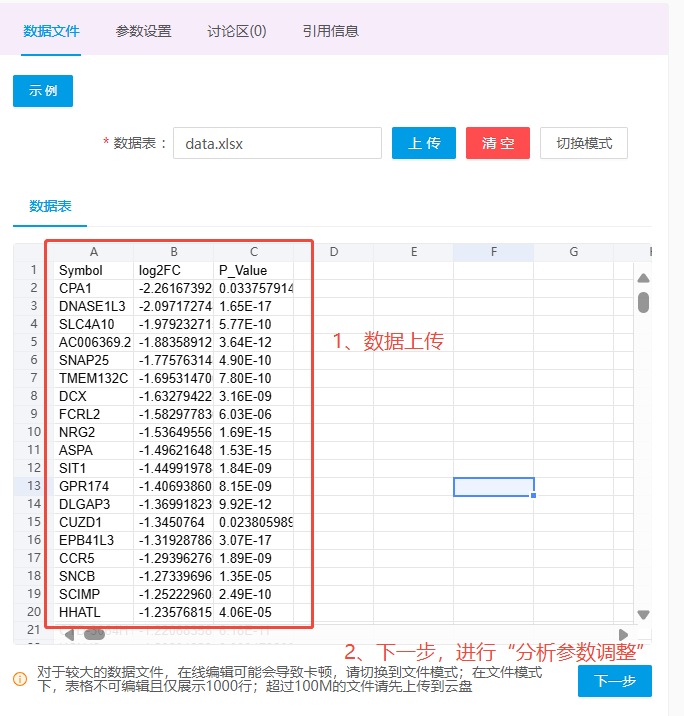
Task: Click the horizontal scrollbar thumb
Action: (95, 634)
